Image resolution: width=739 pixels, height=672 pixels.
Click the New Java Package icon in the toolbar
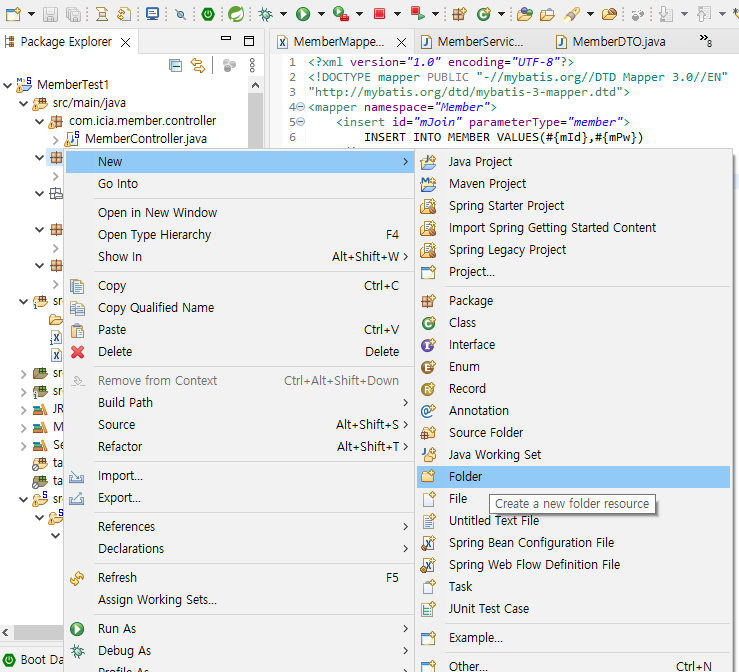point(459,14)
